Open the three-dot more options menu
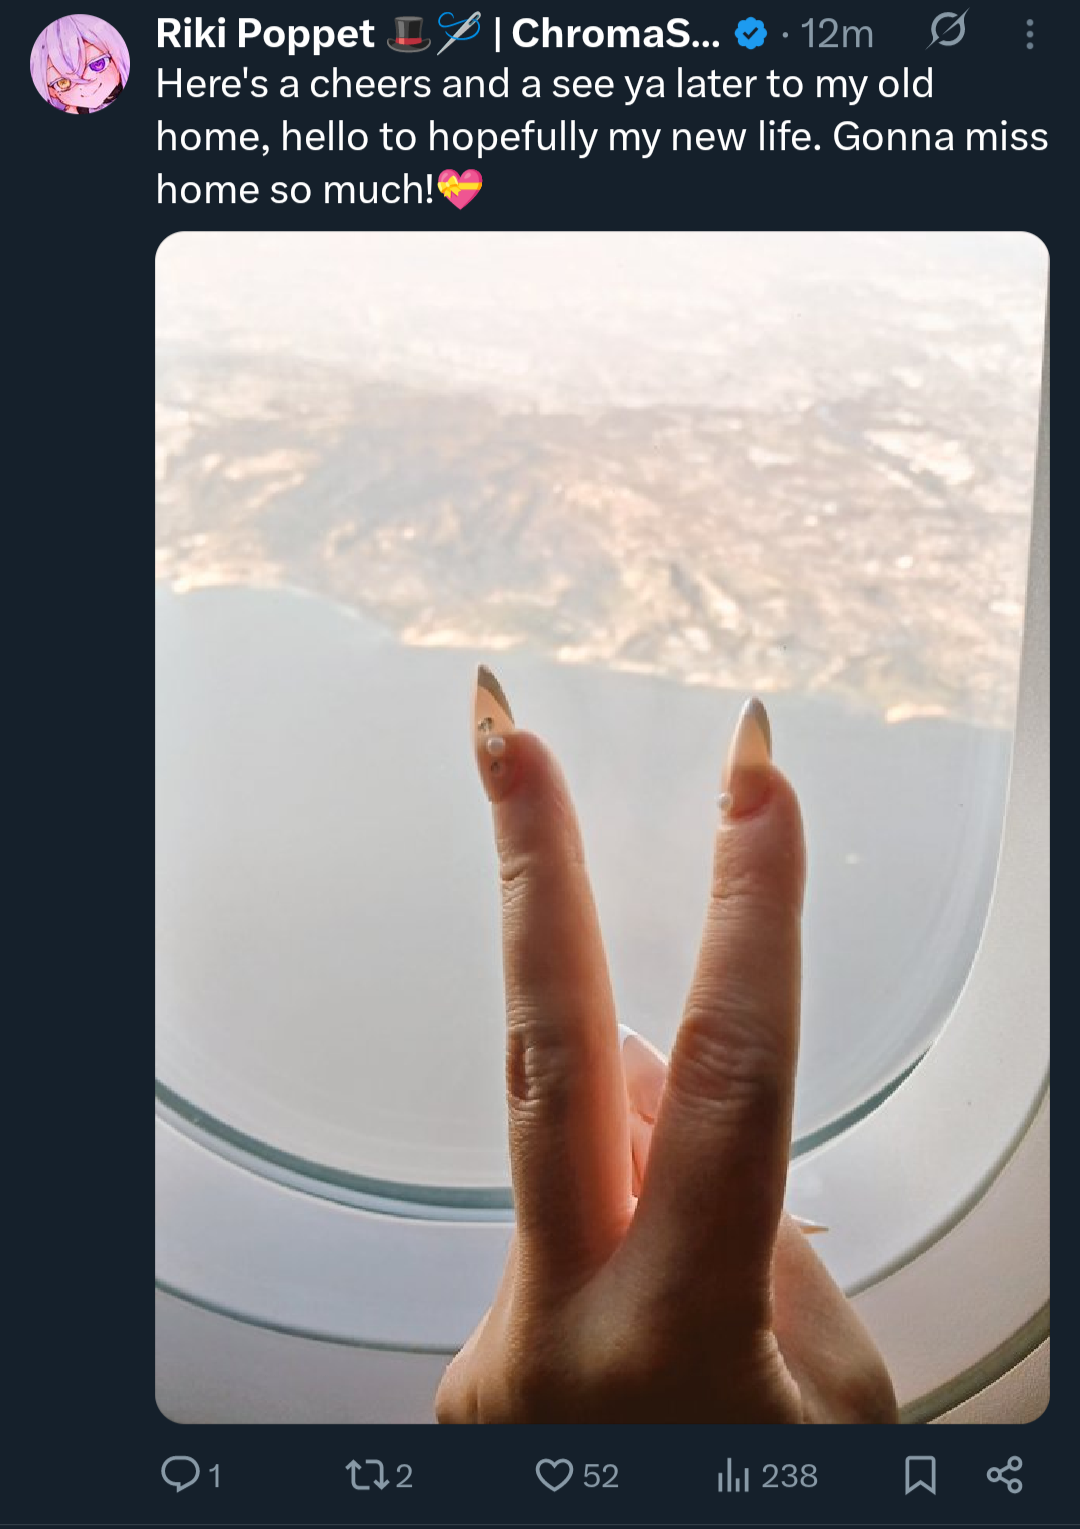 pos(1029,35)
